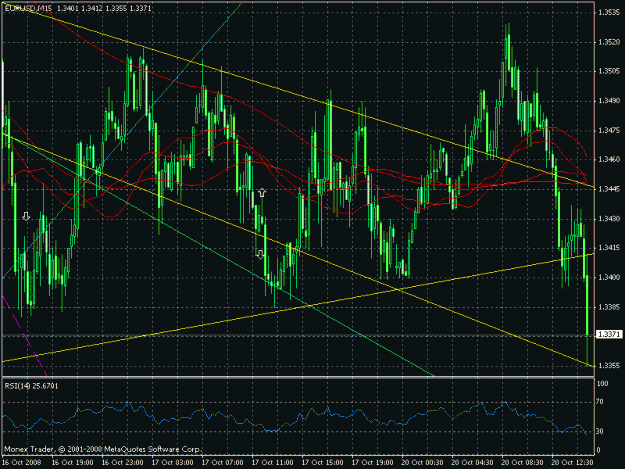625x469 pixels.
Task: Select the purple dashed trend line
Action: point(25,336)
